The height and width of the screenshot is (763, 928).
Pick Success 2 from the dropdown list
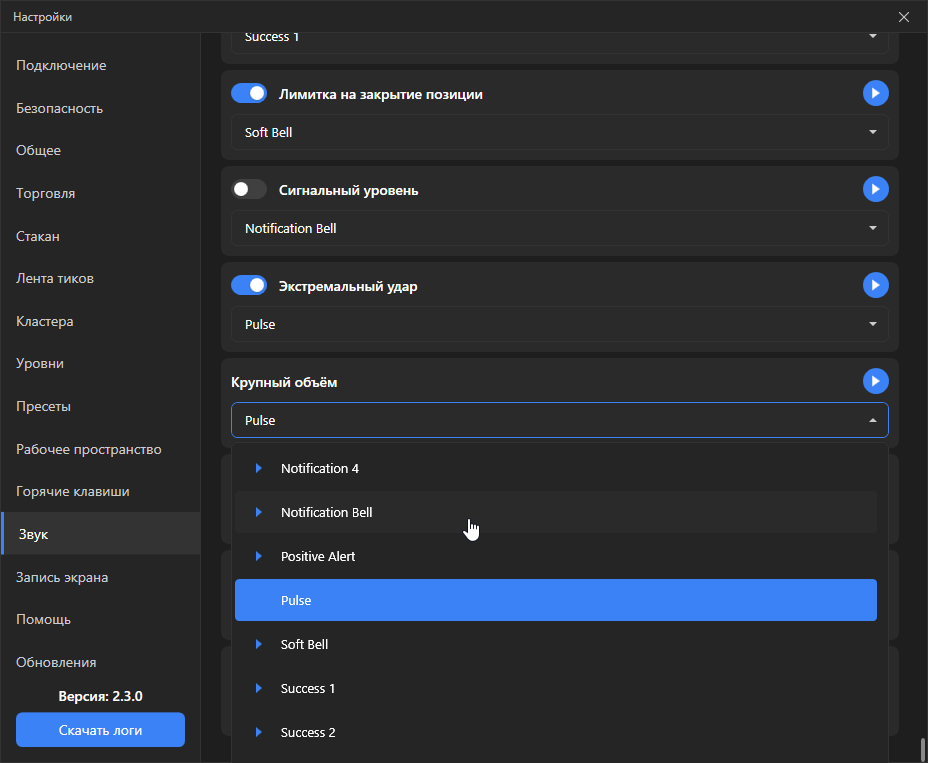click(556, 732)
